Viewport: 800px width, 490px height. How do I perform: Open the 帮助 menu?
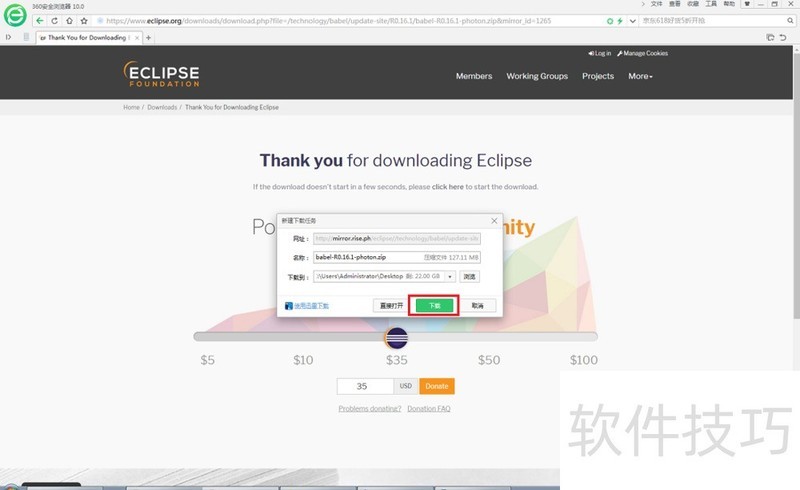click(x=729, y=4)
